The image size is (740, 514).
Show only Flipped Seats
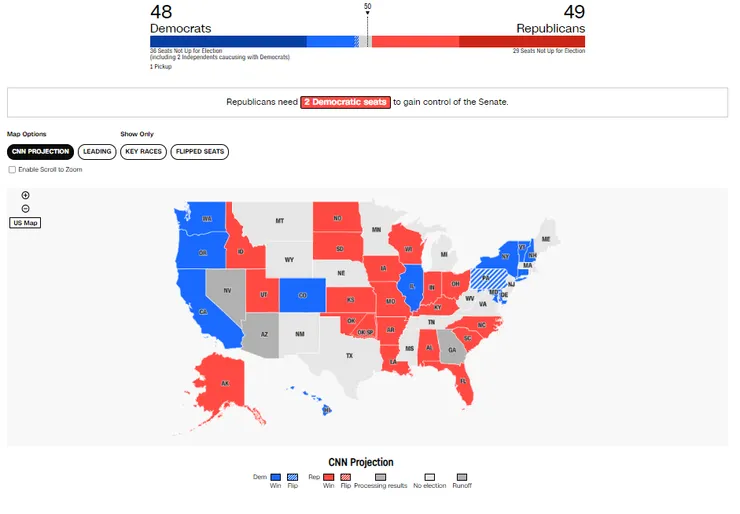(200, 152)
